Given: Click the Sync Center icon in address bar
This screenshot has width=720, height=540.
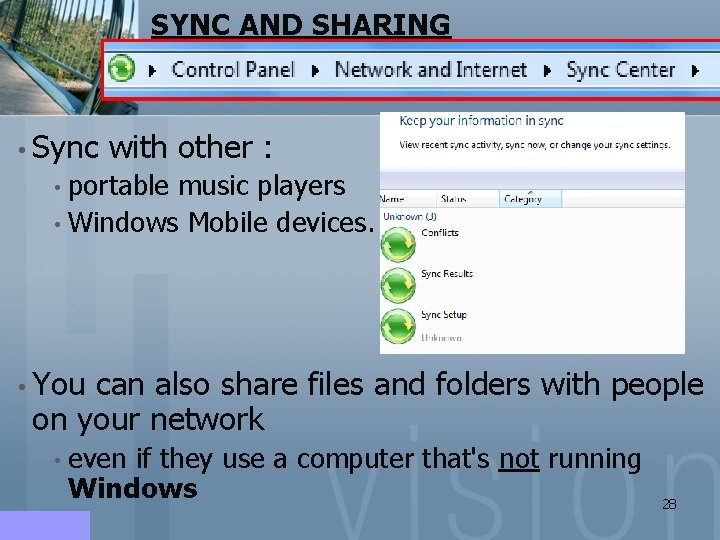Looking at the screenshot, I should pos(121,68).
